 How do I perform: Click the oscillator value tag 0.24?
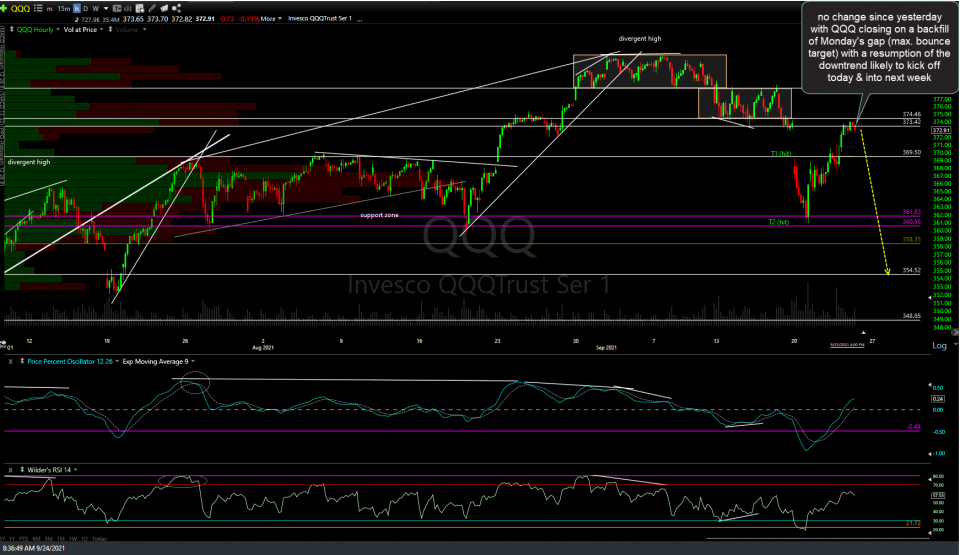tap(937, 399)
